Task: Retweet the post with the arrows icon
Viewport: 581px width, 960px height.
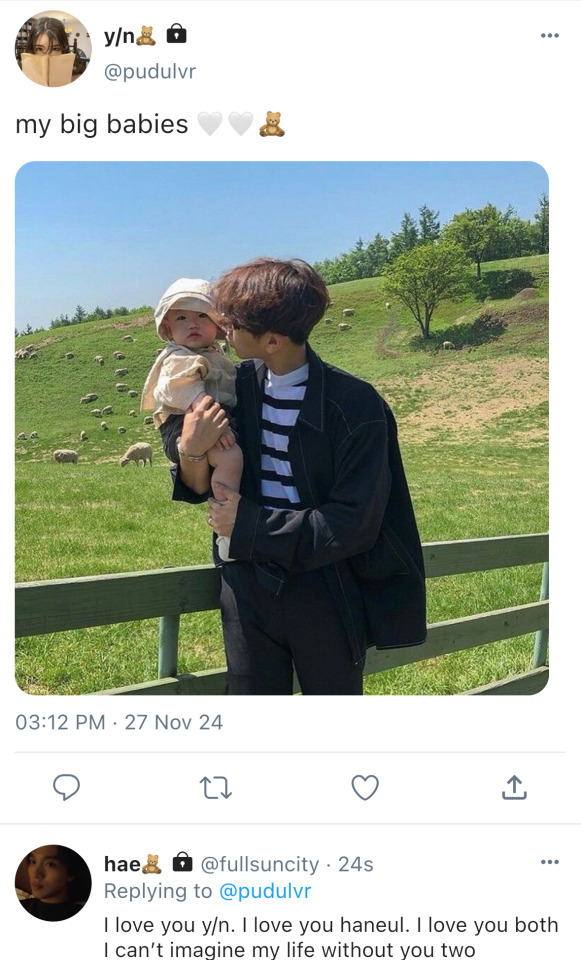Action: (216, 788)
